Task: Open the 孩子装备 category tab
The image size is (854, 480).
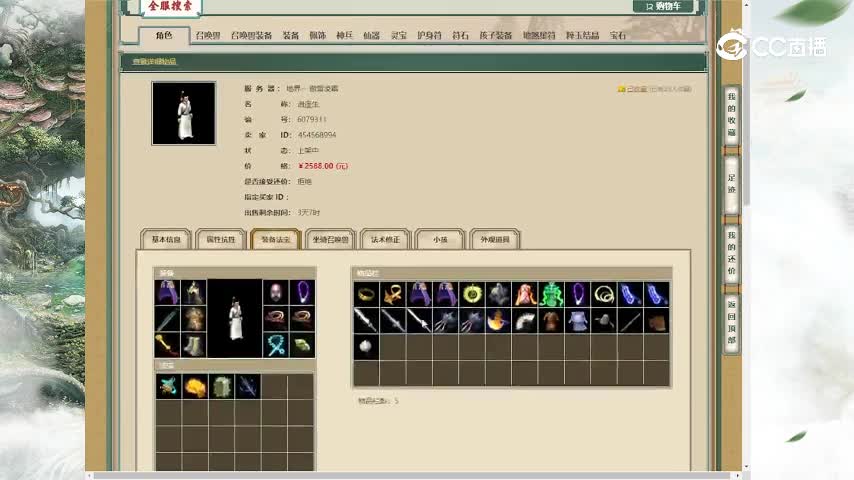Action: [x=496, y=35]
